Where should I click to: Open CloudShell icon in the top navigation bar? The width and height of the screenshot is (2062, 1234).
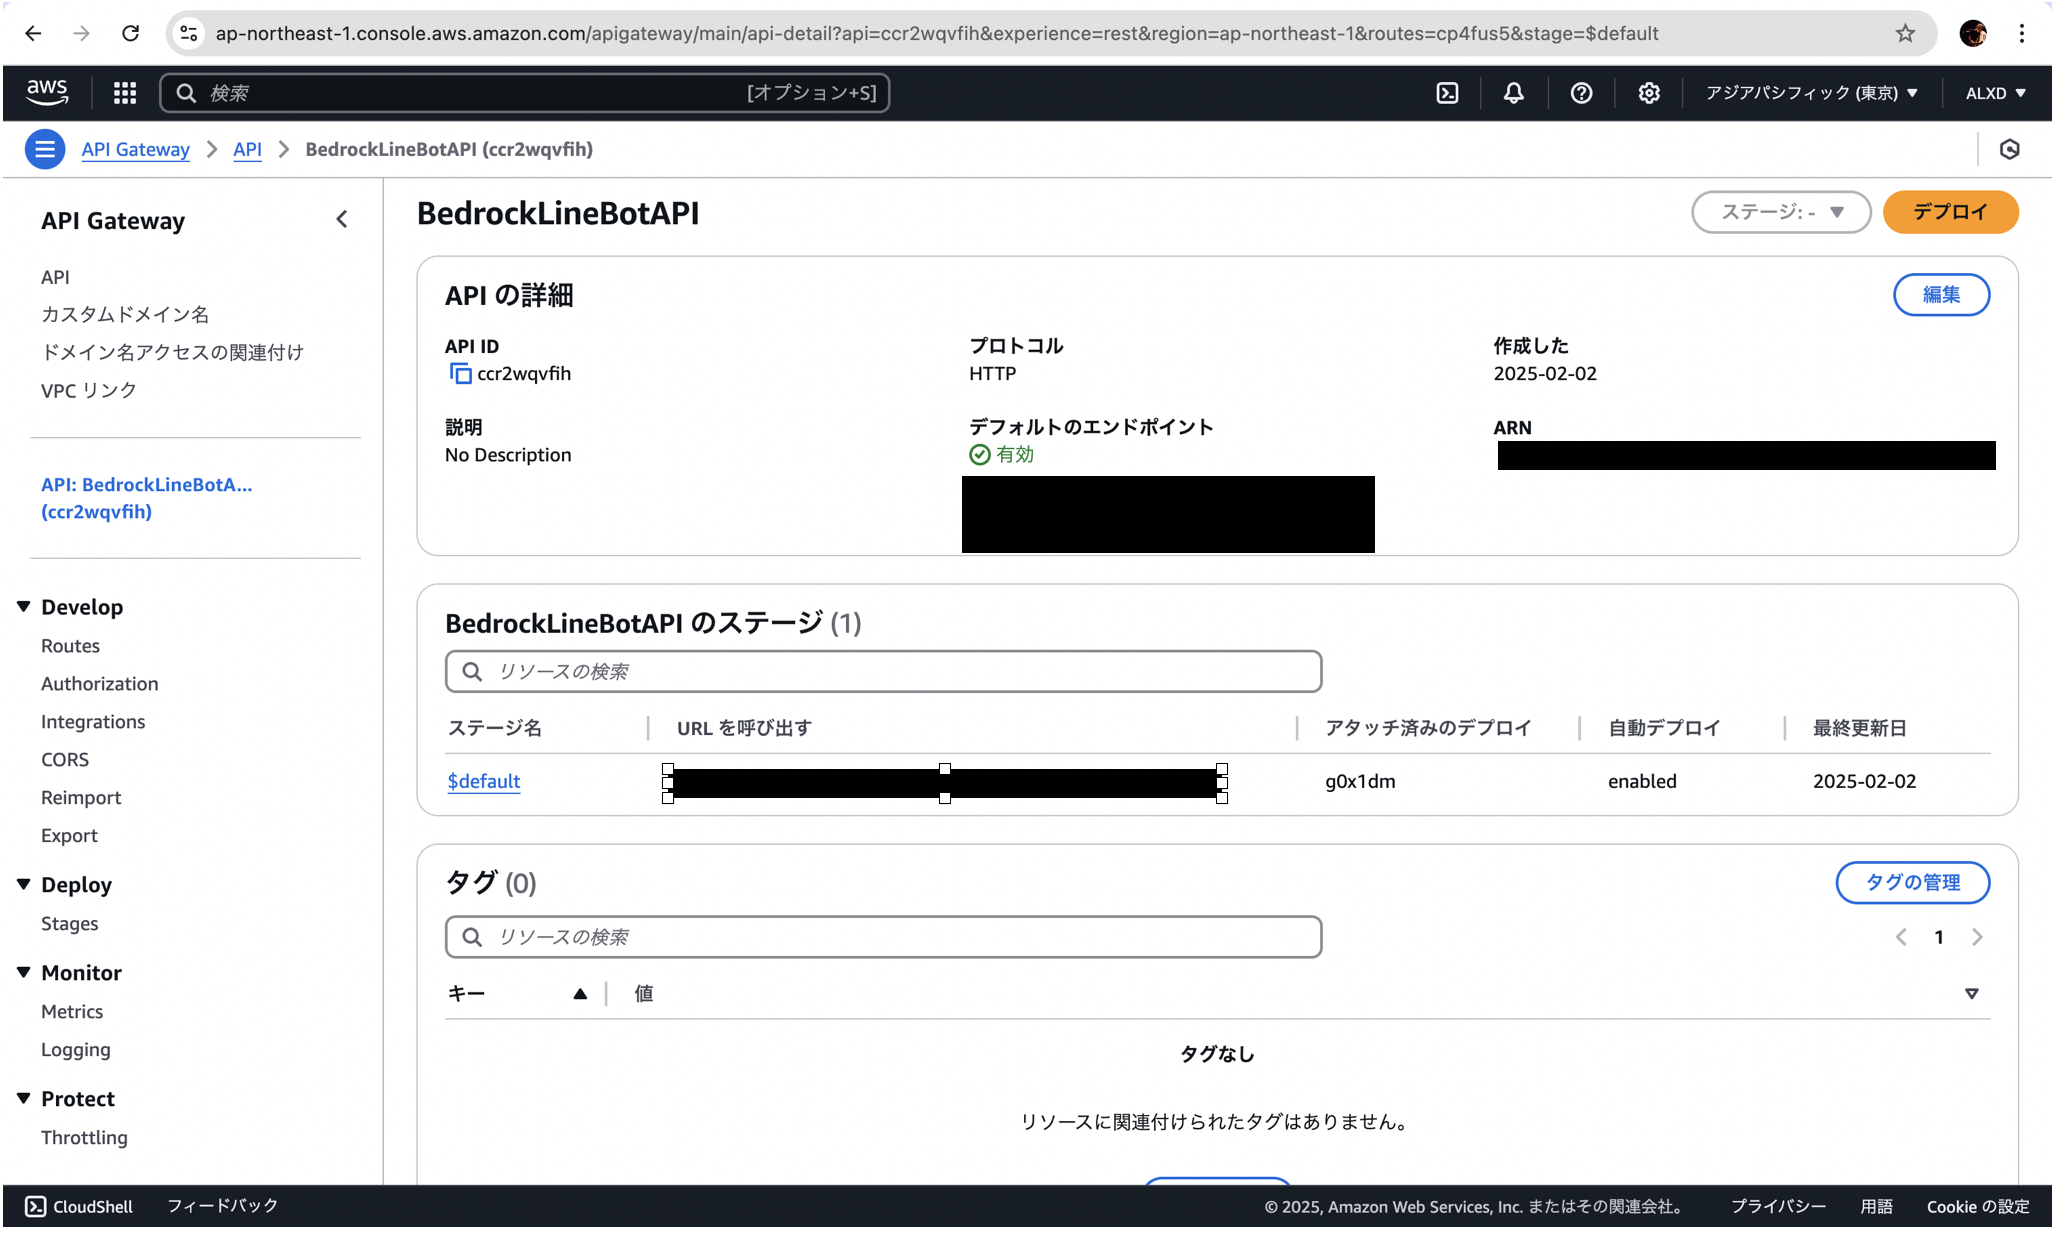pos(1446,92)
